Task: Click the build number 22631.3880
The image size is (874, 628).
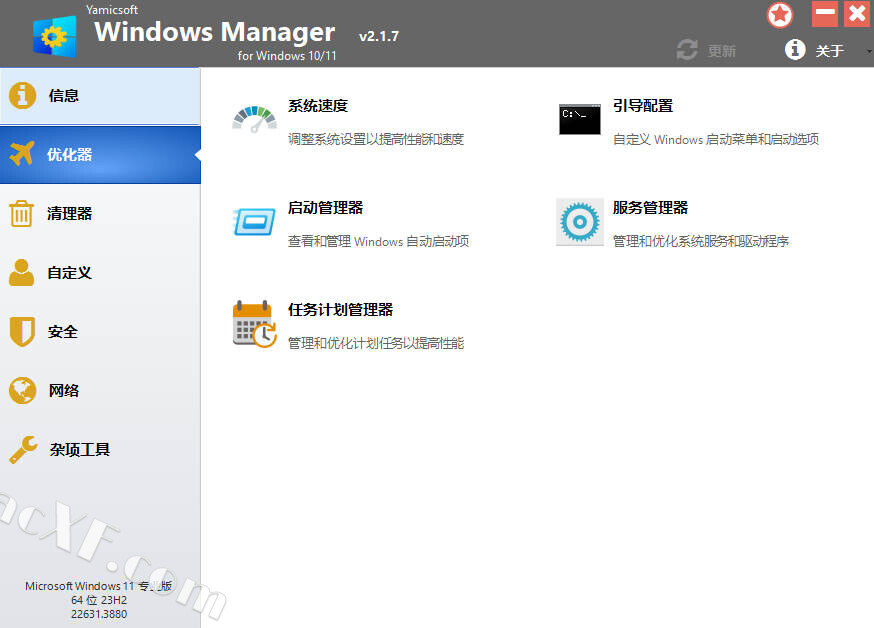Action: 99,614
